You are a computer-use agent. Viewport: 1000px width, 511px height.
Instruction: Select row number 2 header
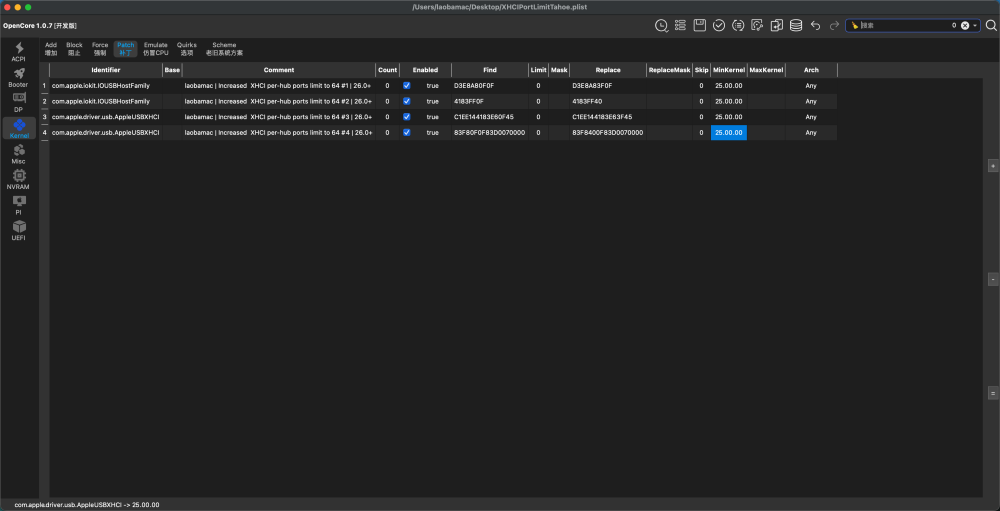[x=45, y=101]
